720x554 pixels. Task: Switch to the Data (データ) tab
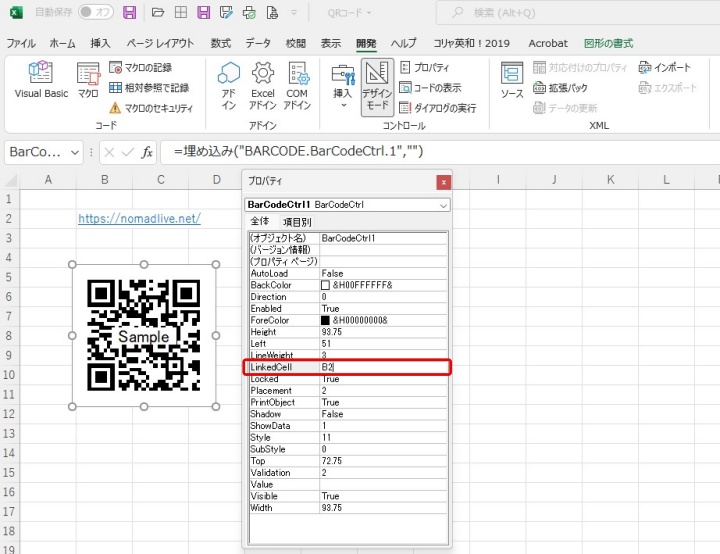coord(258,43)
